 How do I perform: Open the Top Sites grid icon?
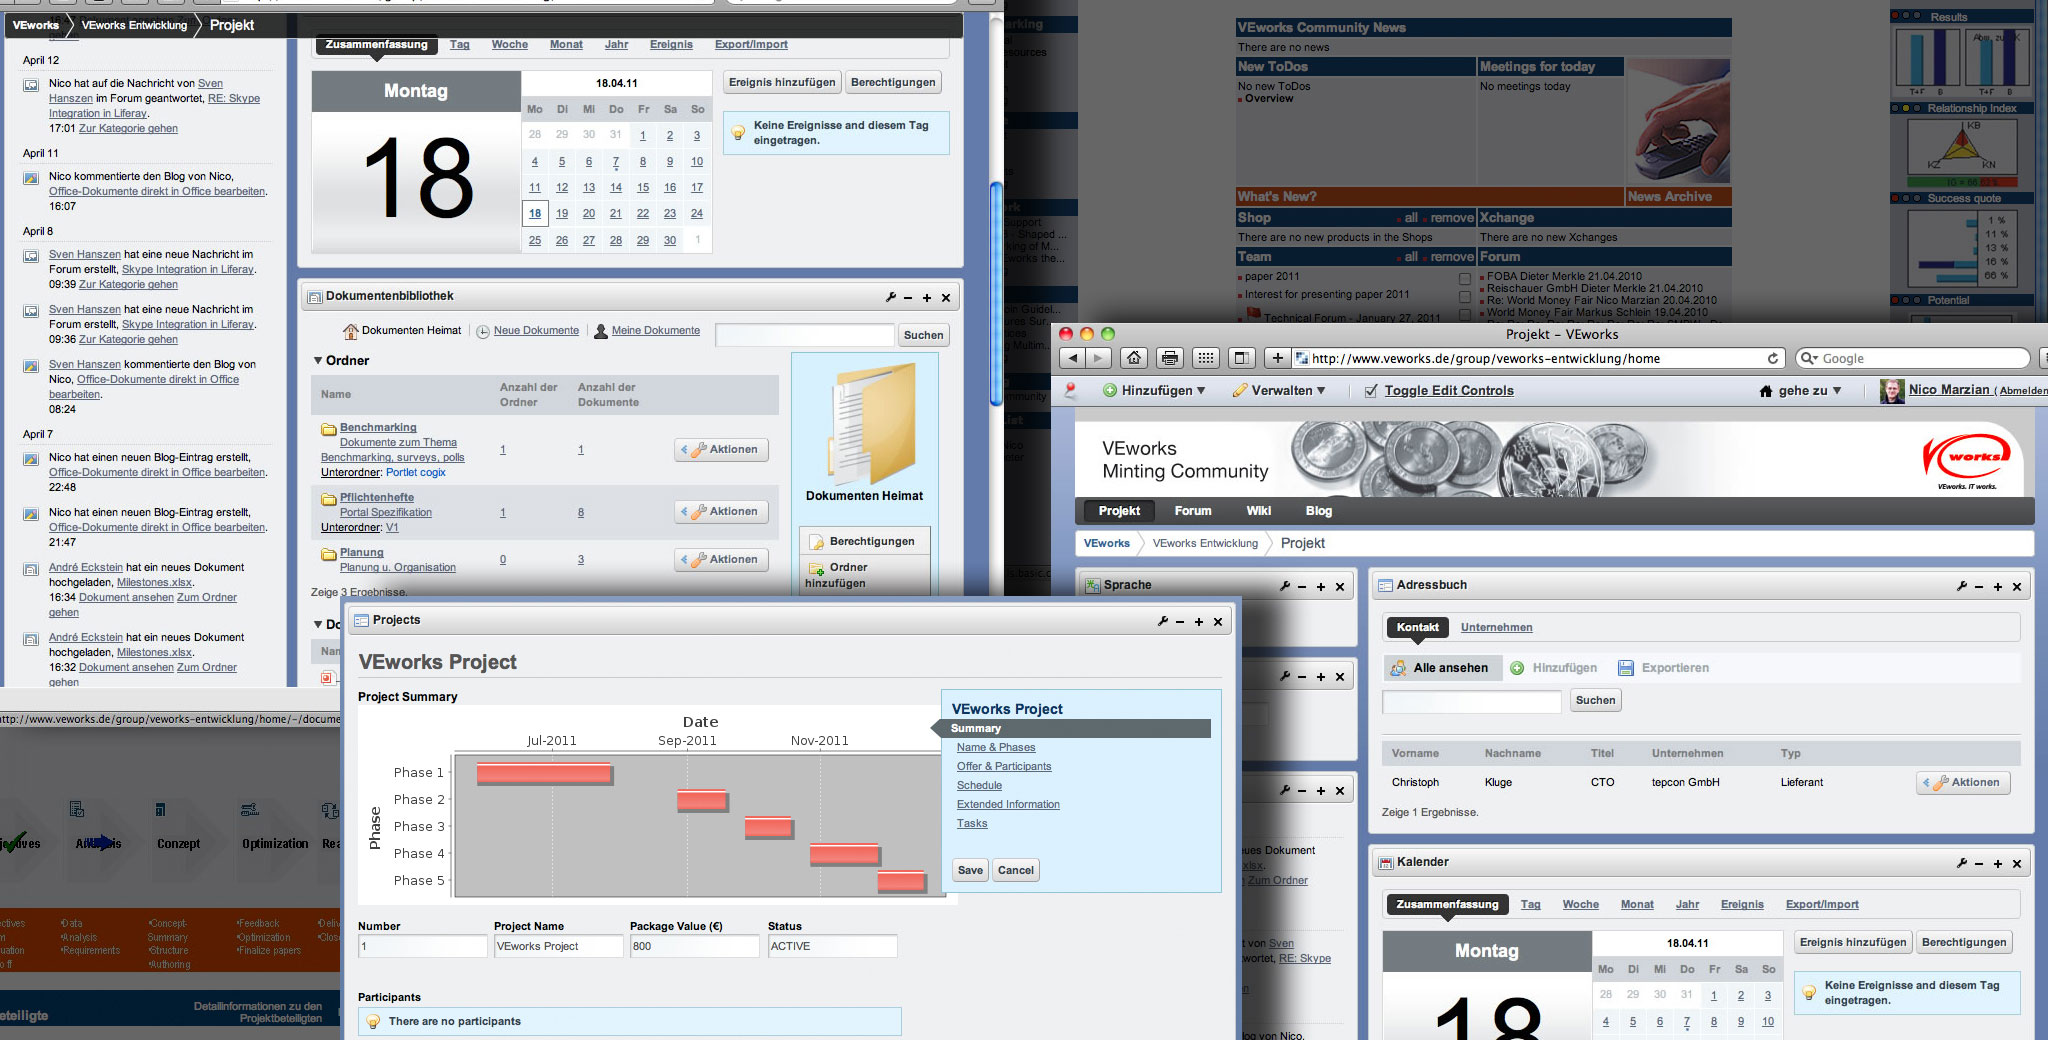pos(1205,358)
